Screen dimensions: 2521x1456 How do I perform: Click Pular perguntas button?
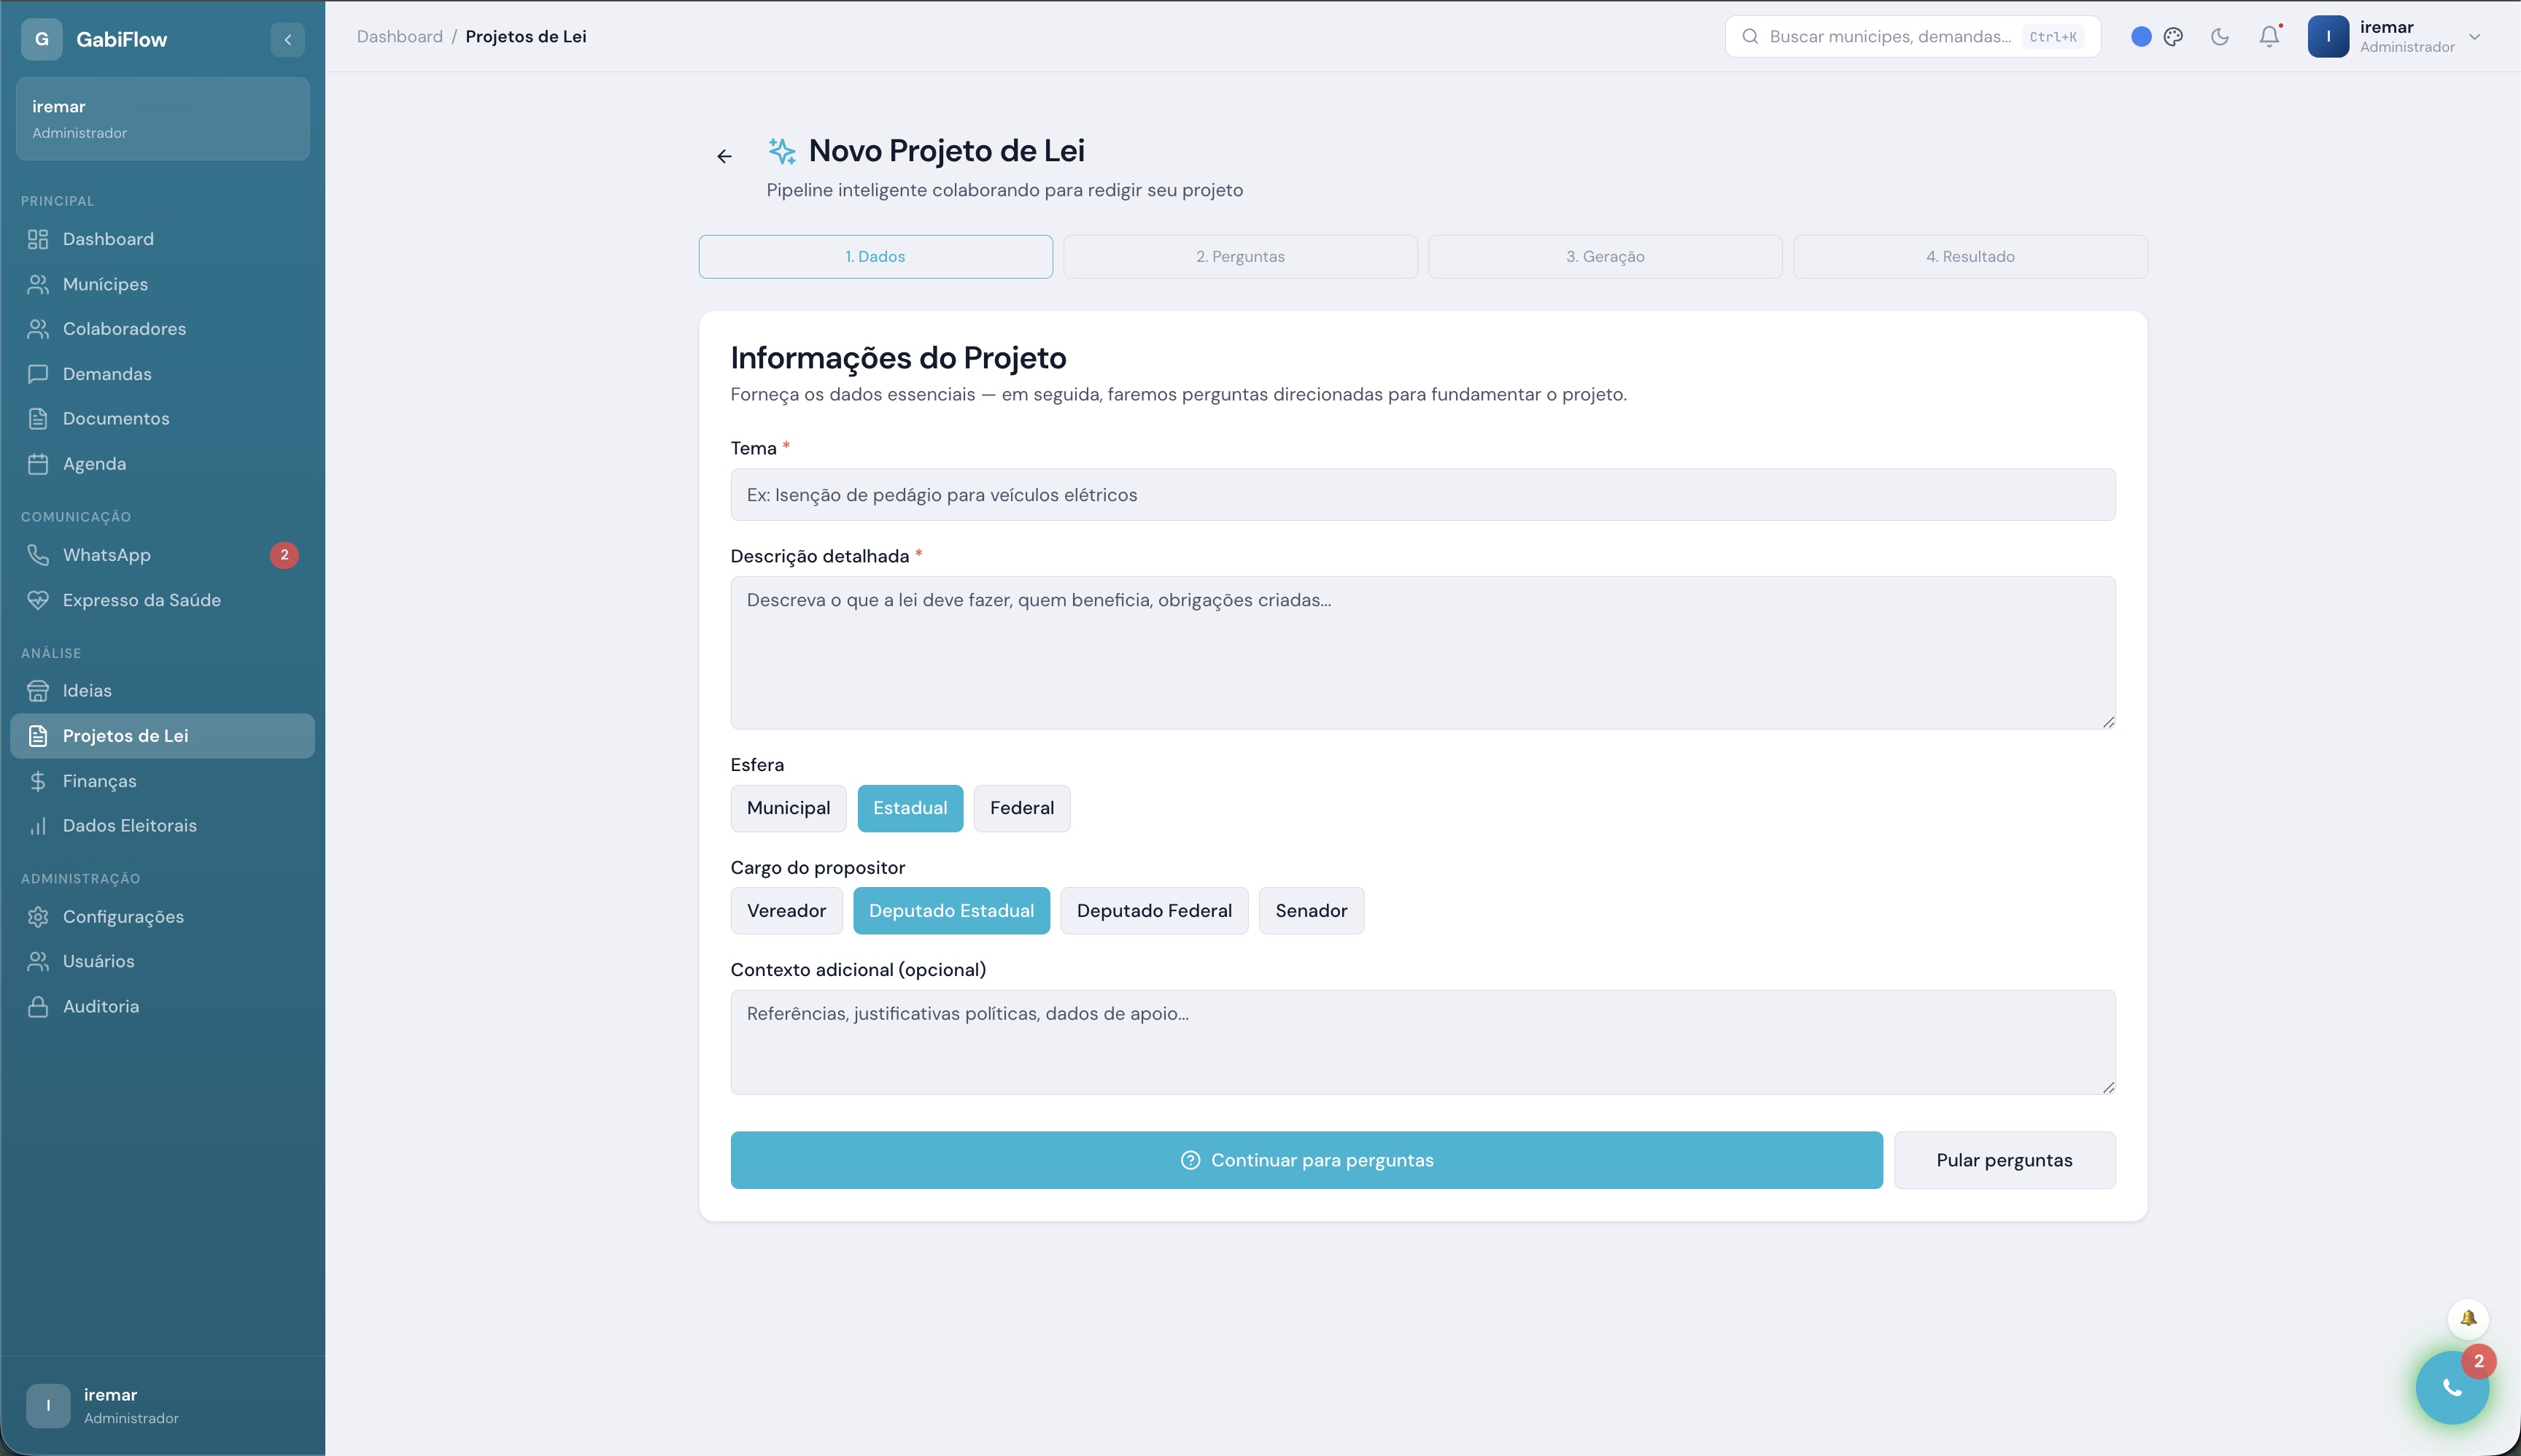2004,1160
